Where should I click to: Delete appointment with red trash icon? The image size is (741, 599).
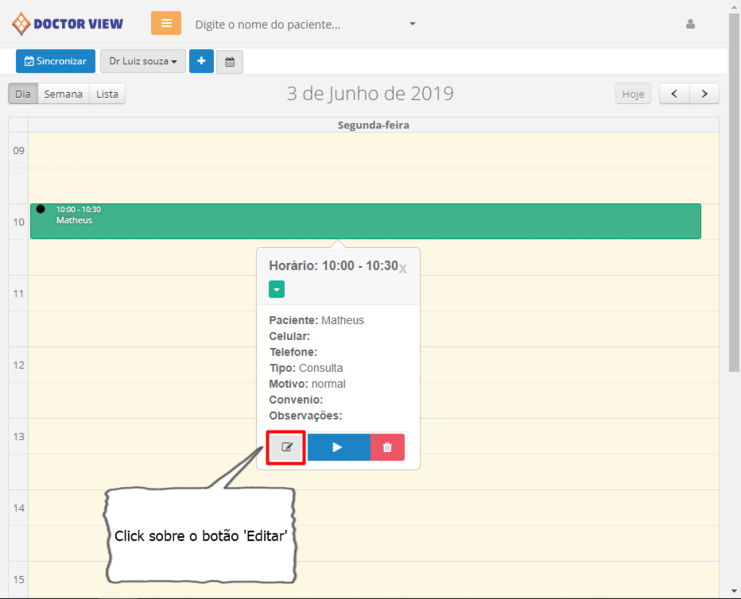[x=387, y=447]
